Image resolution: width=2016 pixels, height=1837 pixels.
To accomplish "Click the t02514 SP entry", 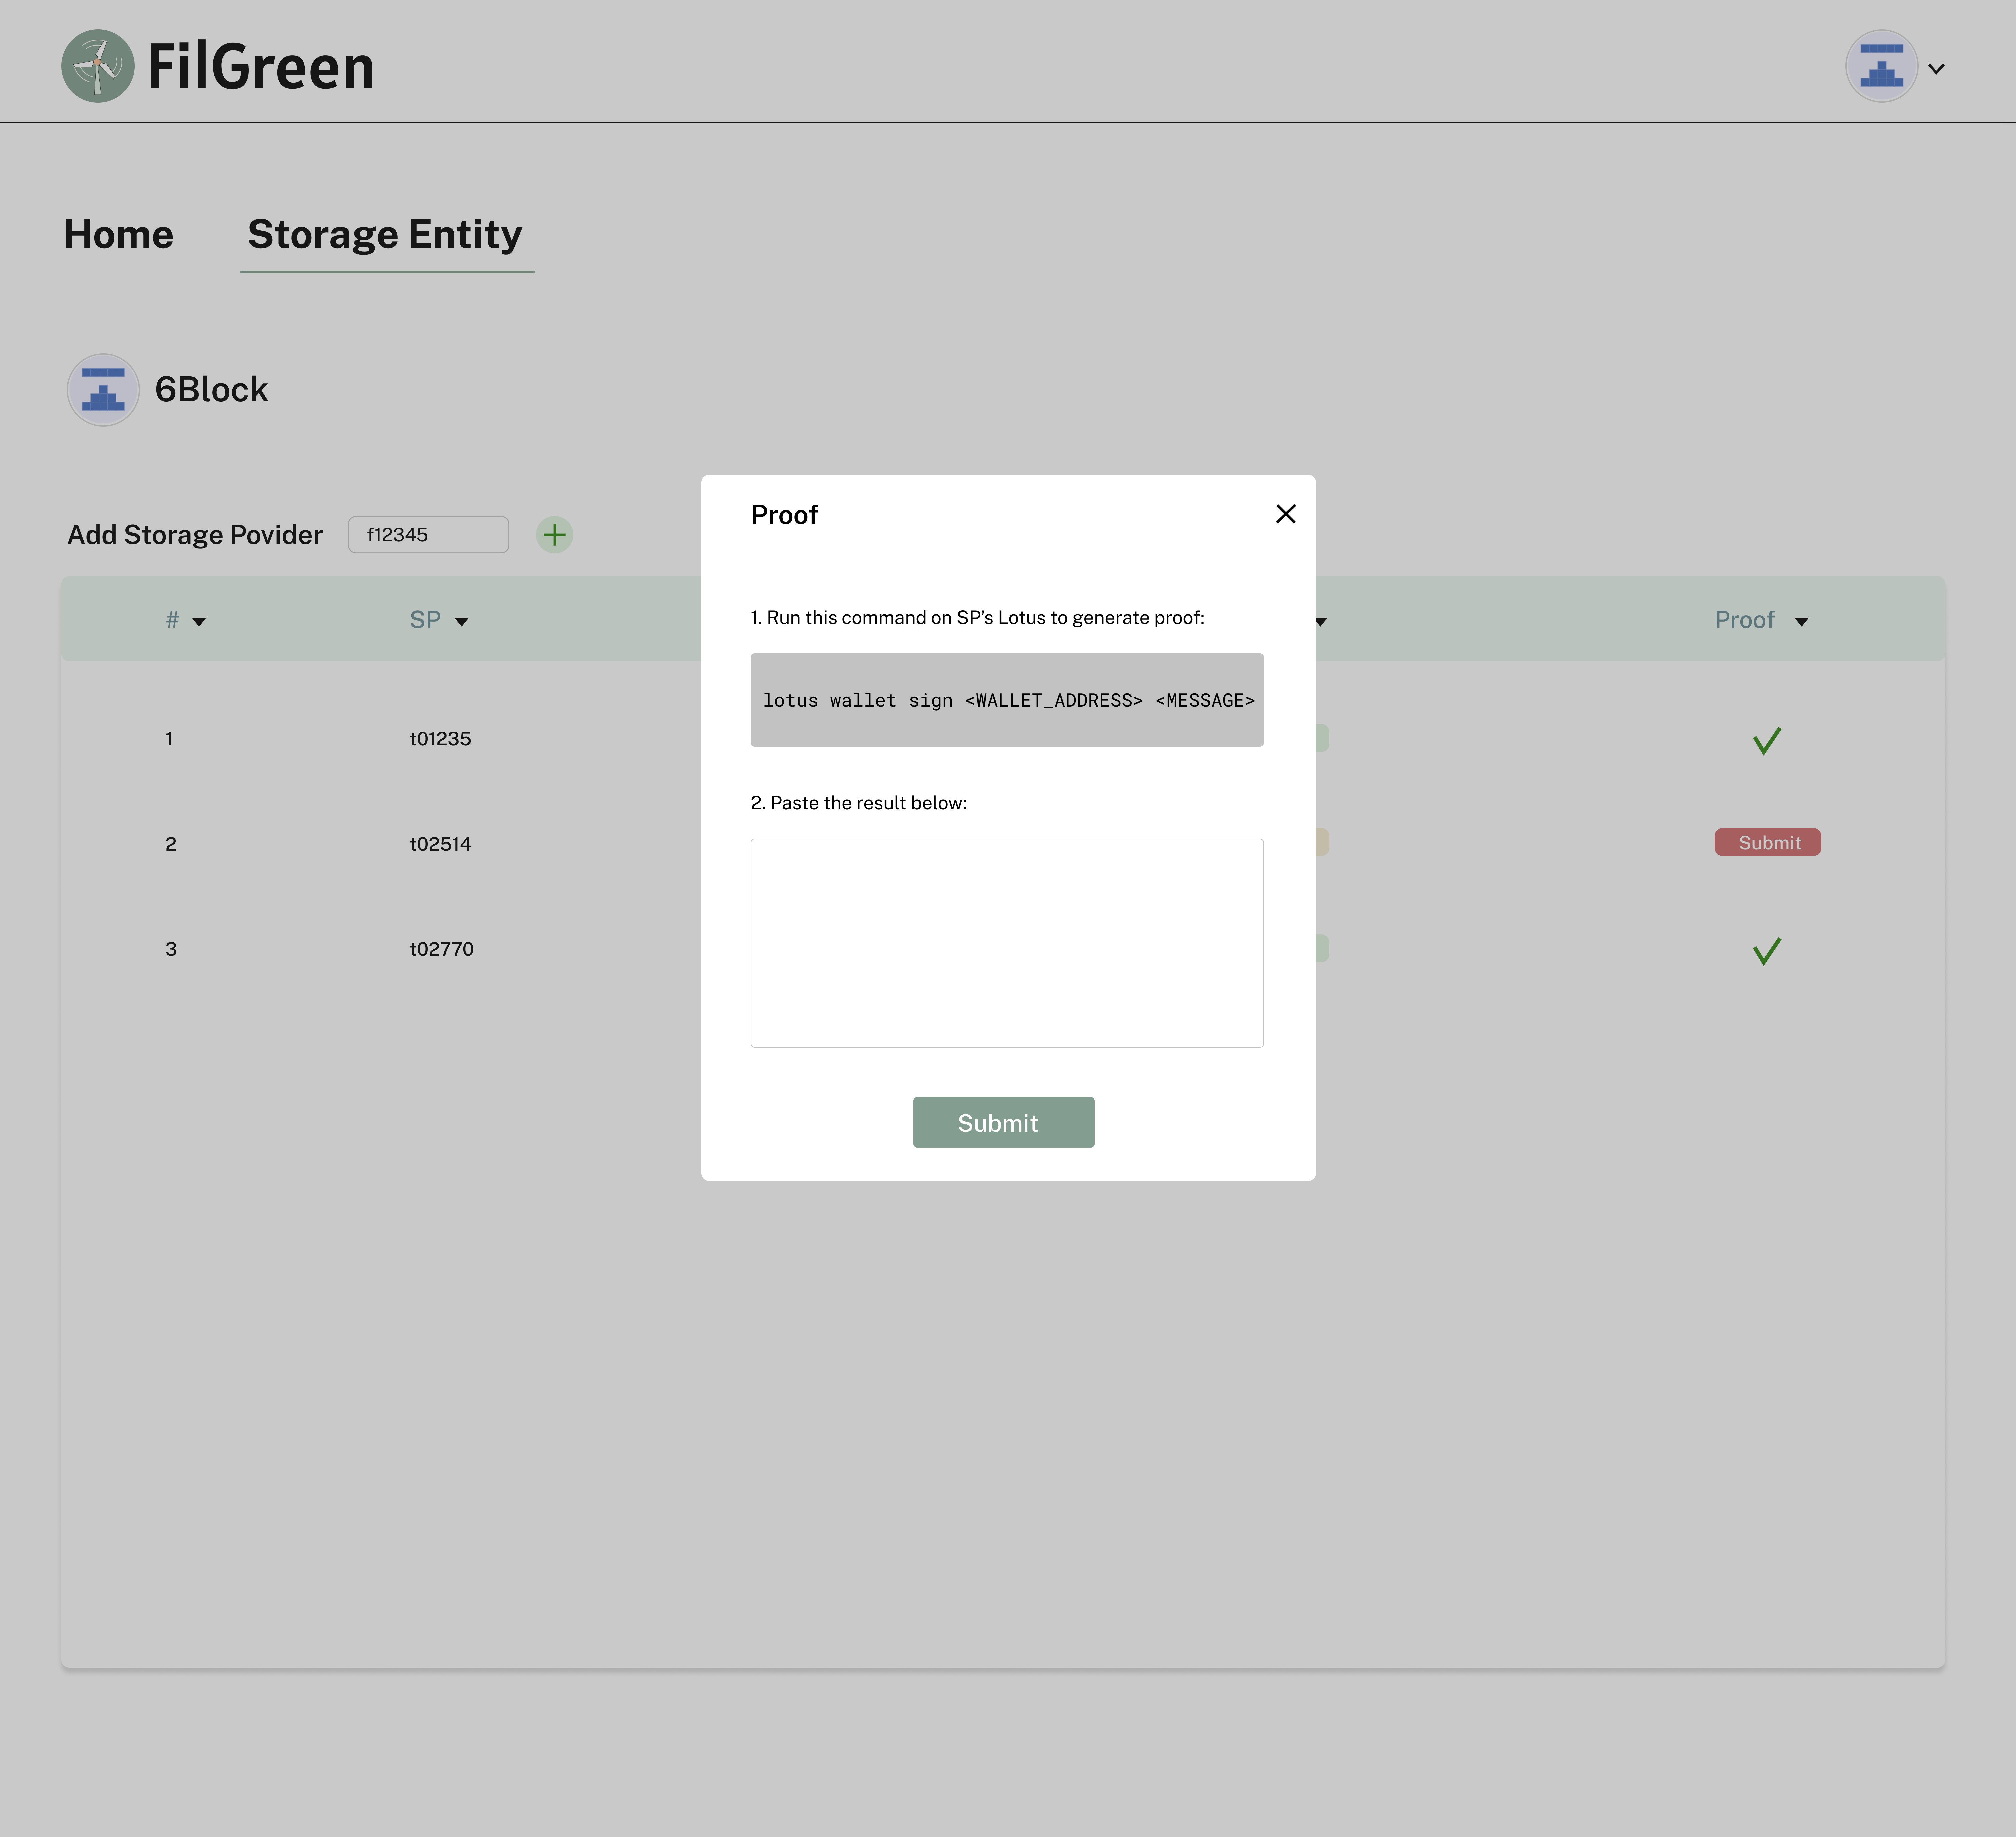I will (x=440, y=844).
